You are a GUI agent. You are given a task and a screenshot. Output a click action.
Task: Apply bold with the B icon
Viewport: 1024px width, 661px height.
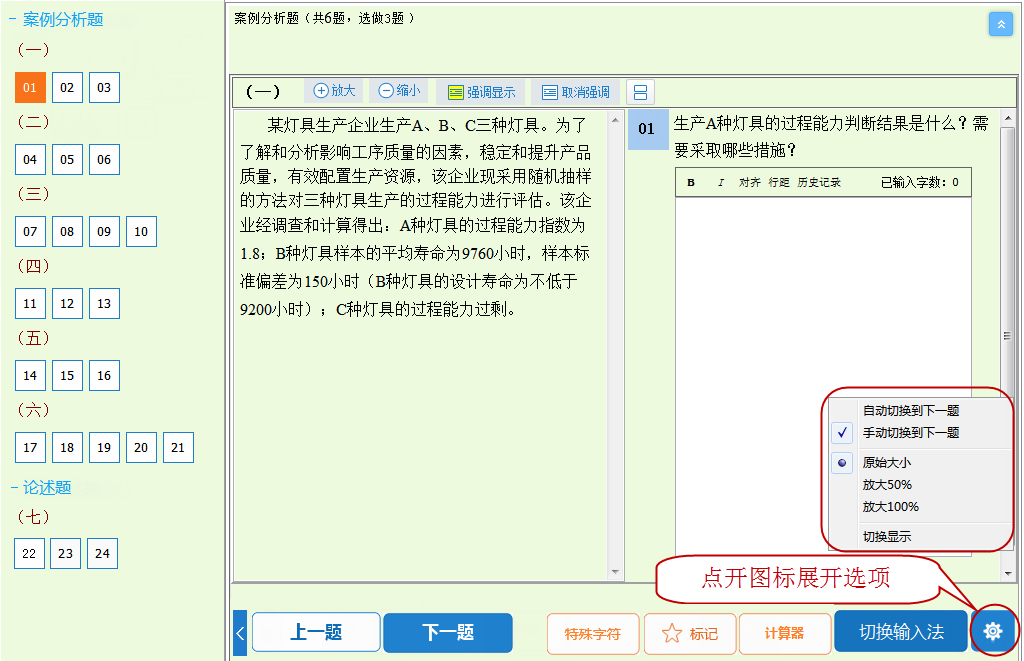(x=689, y=183)
